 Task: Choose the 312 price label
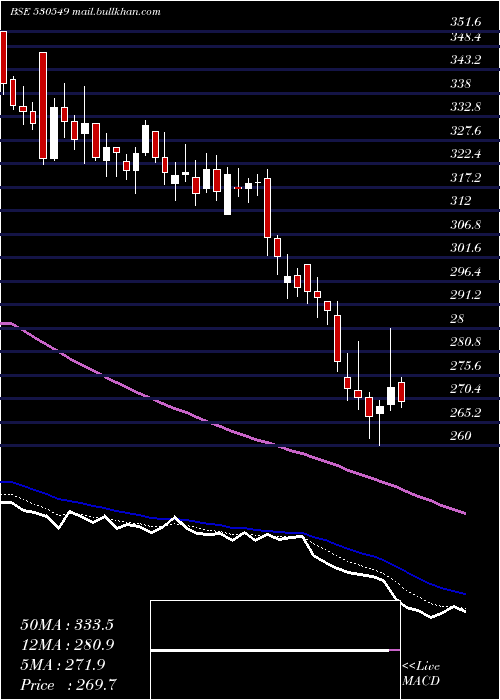click(460, 201)
